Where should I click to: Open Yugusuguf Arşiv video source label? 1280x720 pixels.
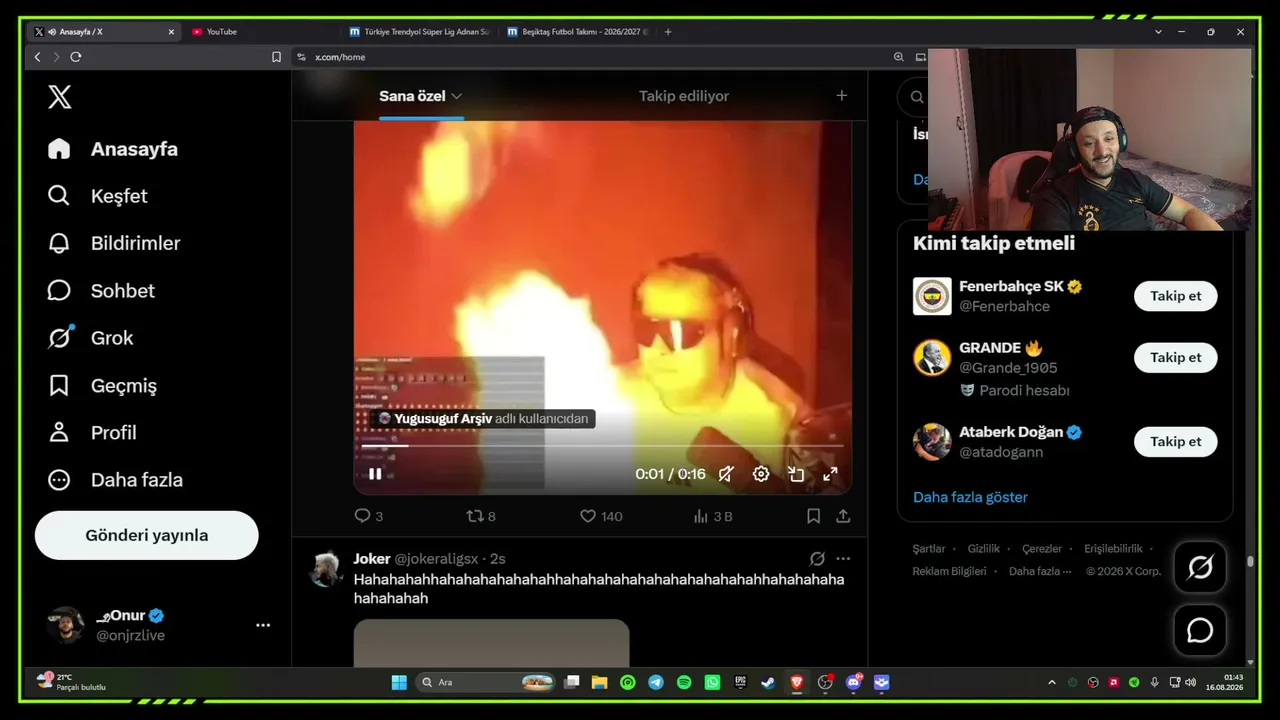click(x=484, y=419)
